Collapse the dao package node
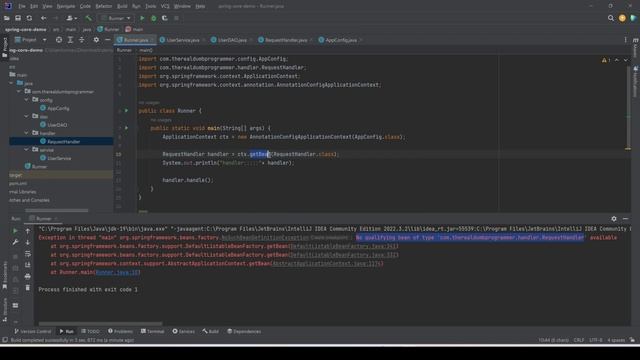Screen dimensions: 640x360 27,116
